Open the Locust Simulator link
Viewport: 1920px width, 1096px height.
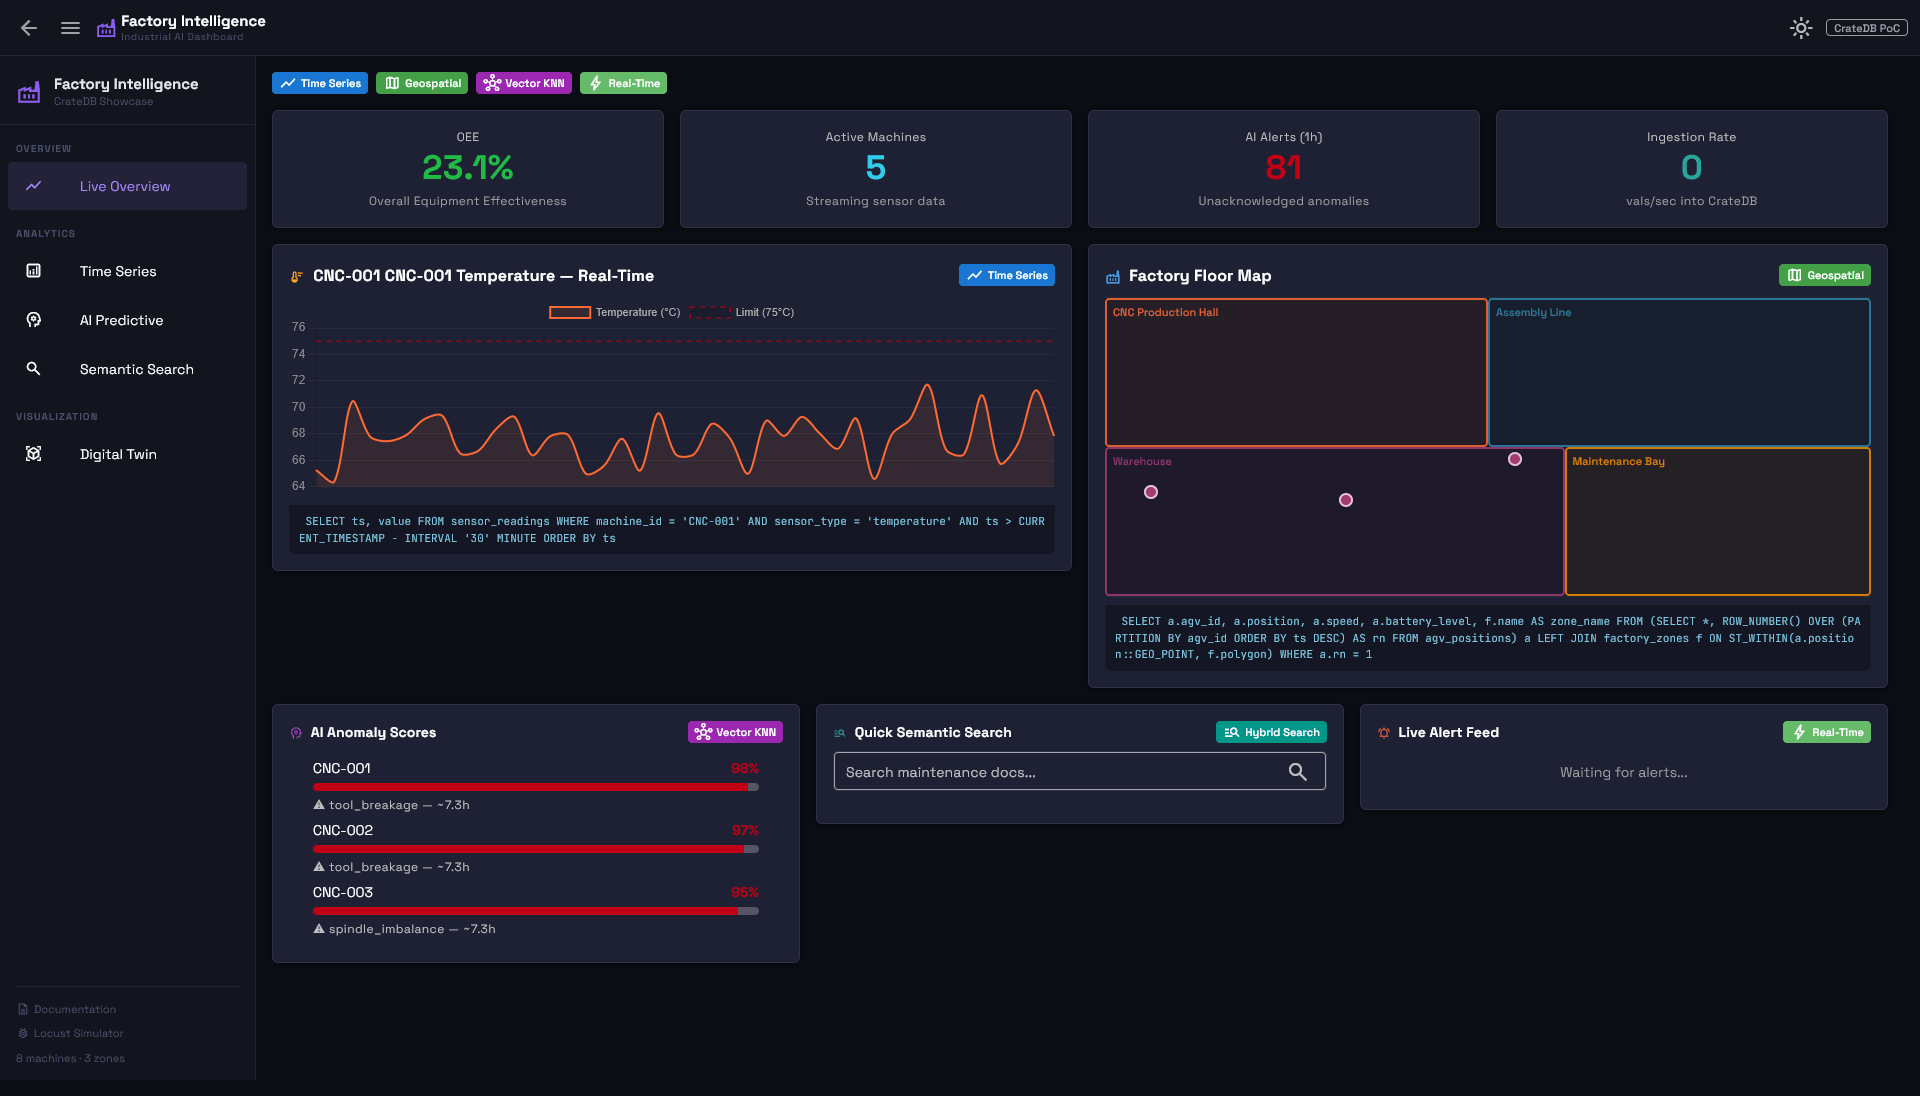pyautogui.click(x=79, y=1033)
